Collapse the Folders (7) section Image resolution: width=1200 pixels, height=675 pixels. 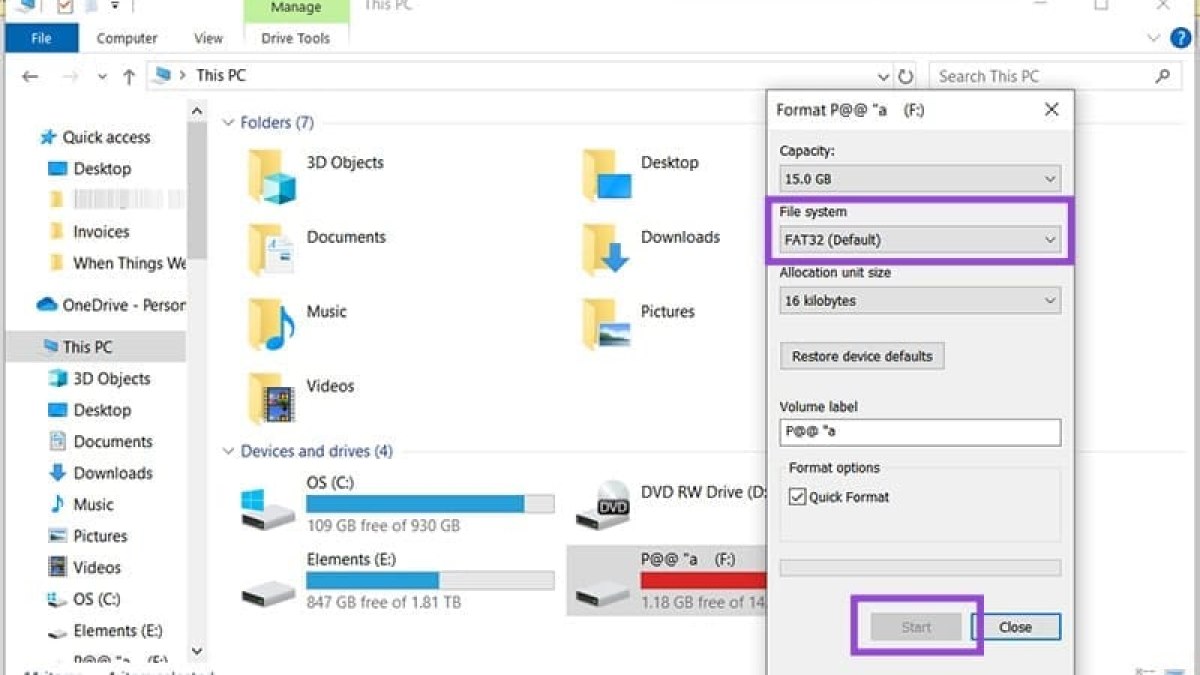click(x=228, y=123)
